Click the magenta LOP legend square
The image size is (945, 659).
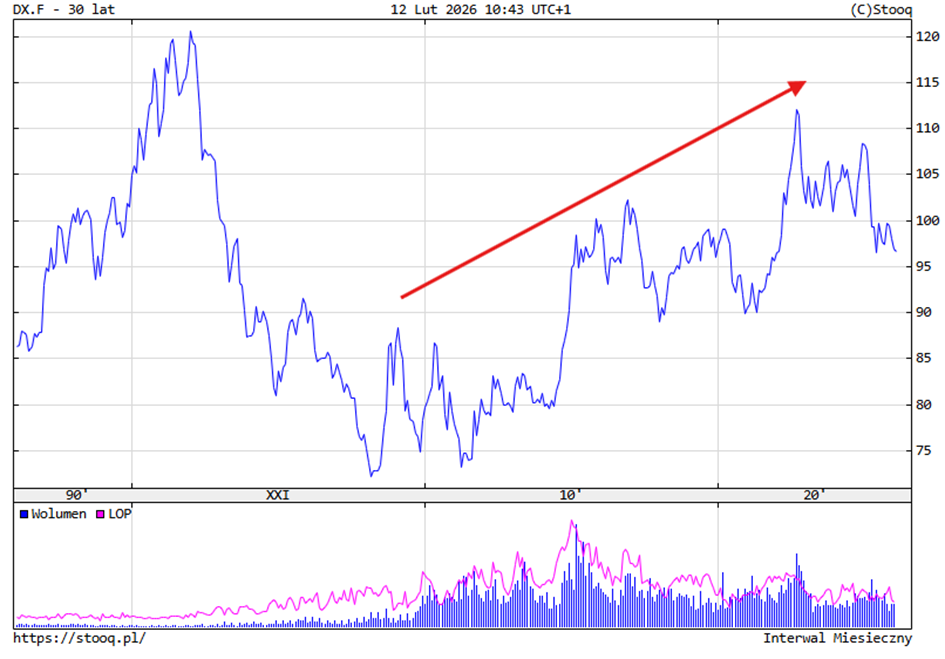(99, 514)
